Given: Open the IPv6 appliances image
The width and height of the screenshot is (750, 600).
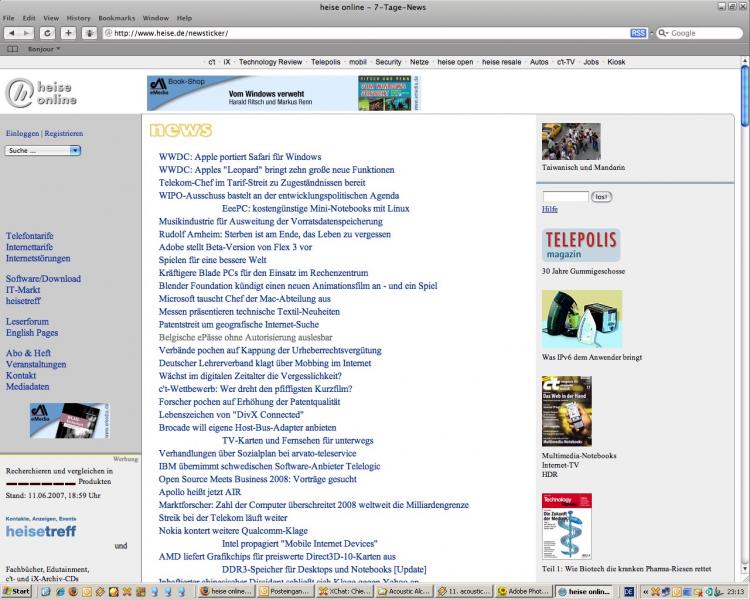Looking at the screenshot, I should click(582, 319).
